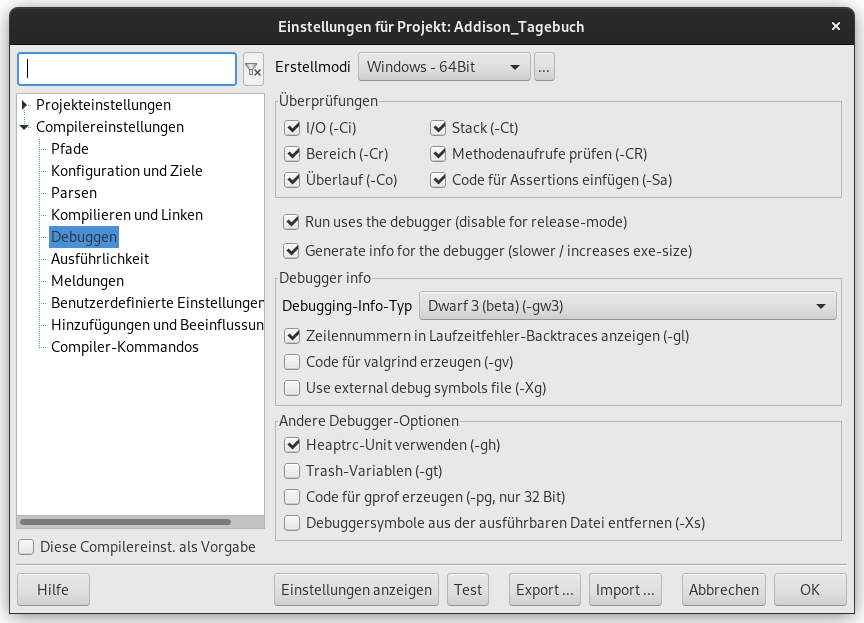This screenshot has height=623, width=864.
Task: Focus the settings filter search field
Action: pos(127,68)
